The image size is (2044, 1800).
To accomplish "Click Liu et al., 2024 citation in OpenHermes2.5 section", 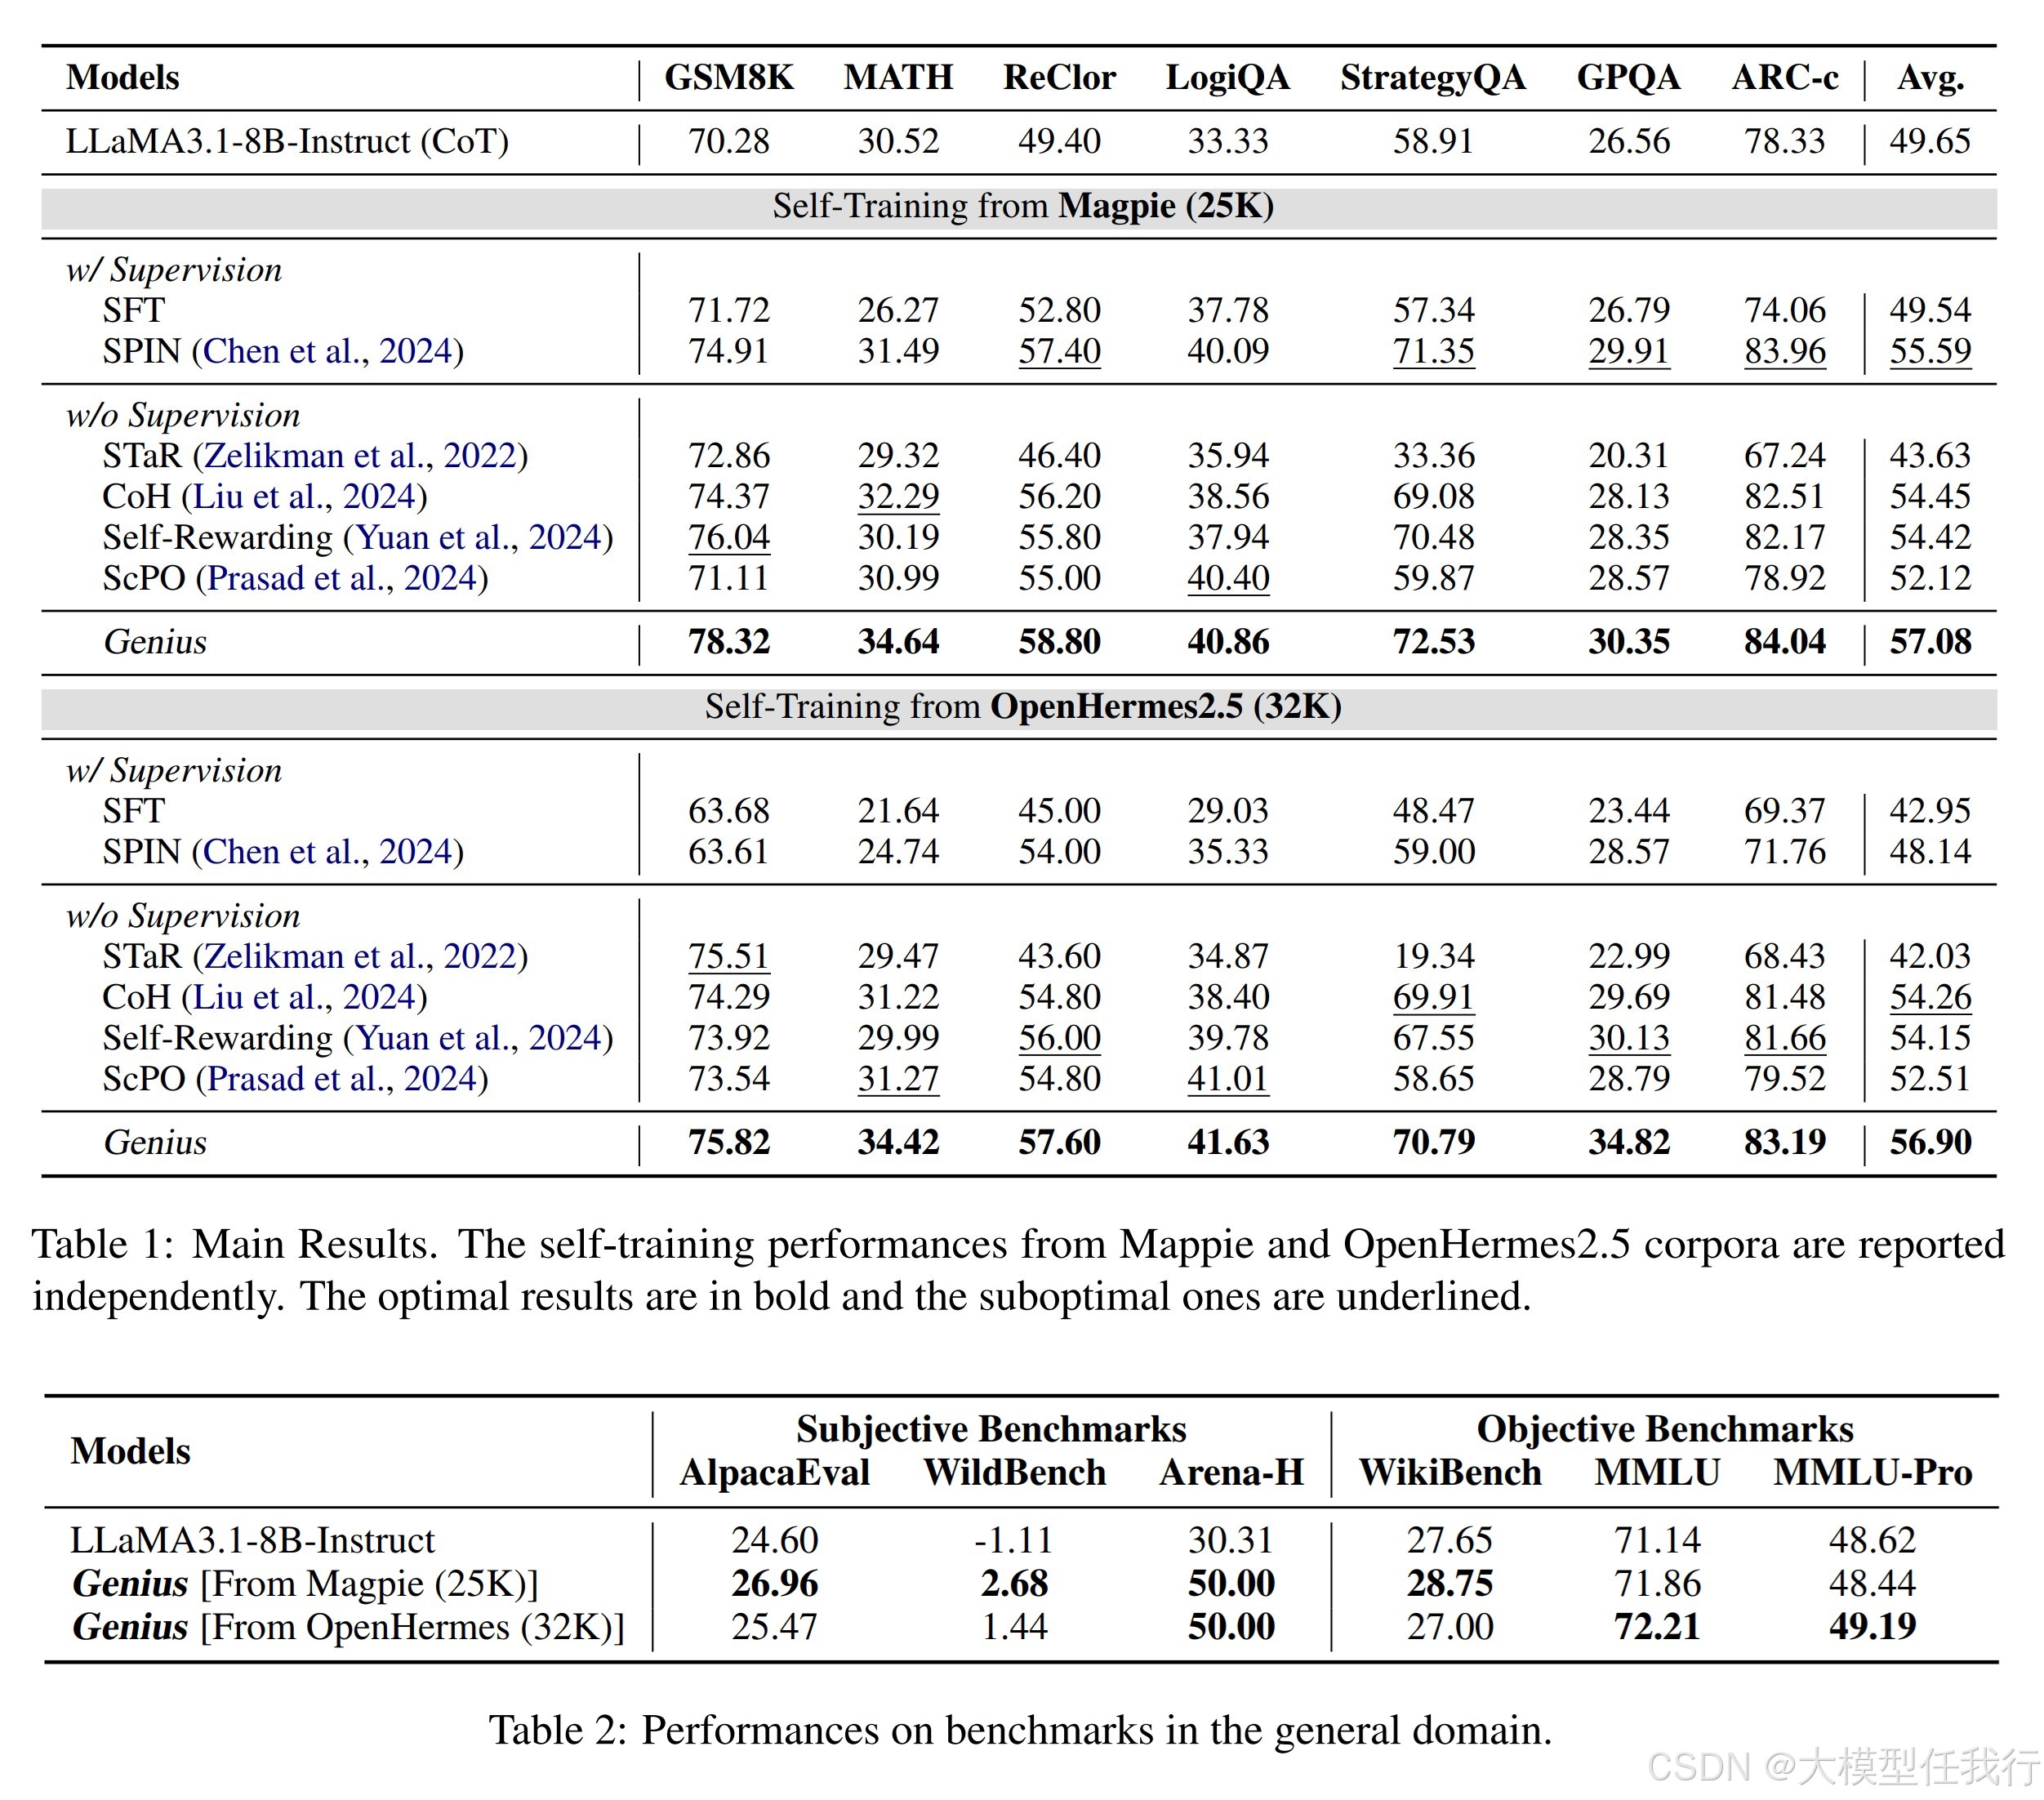I will tap(304, 998).
